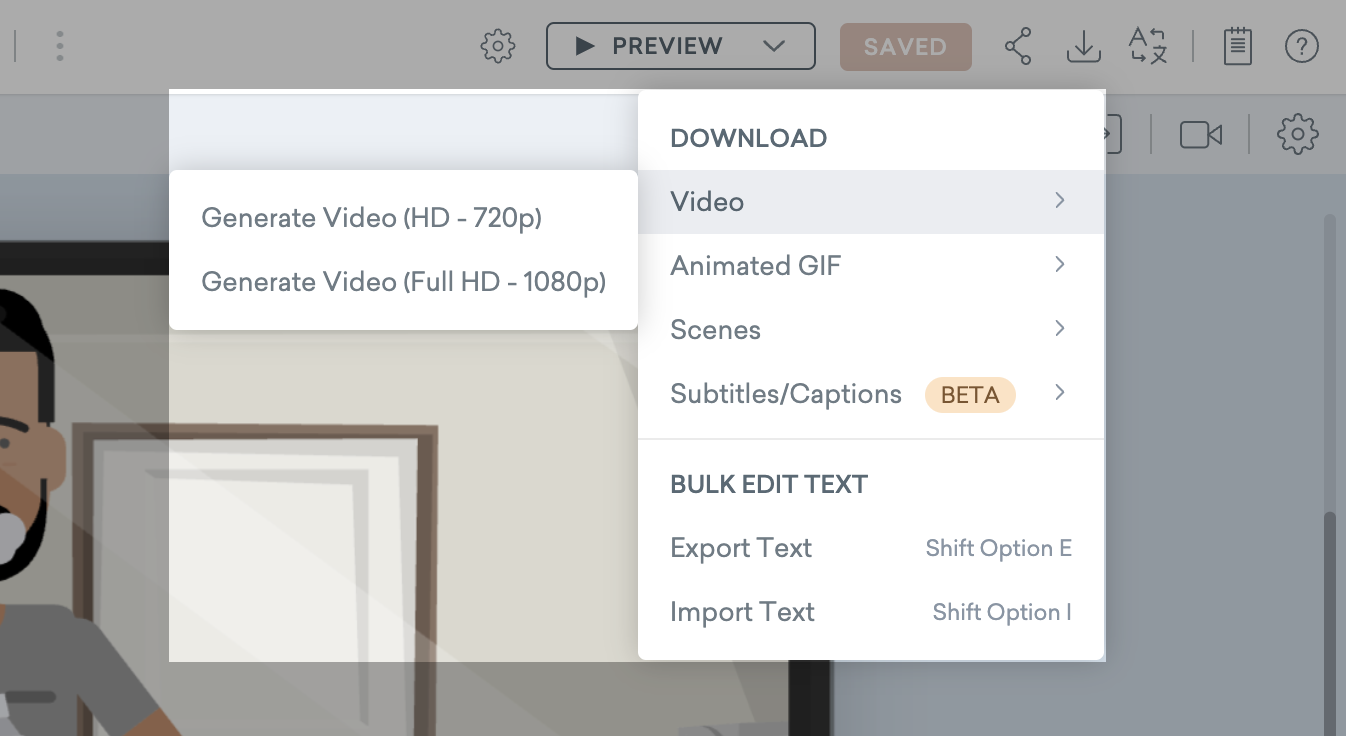The width and height of the screenshot is (1346, 736).
Task: Click the DOWNLOAD heading text
Action: coord(748,138)
